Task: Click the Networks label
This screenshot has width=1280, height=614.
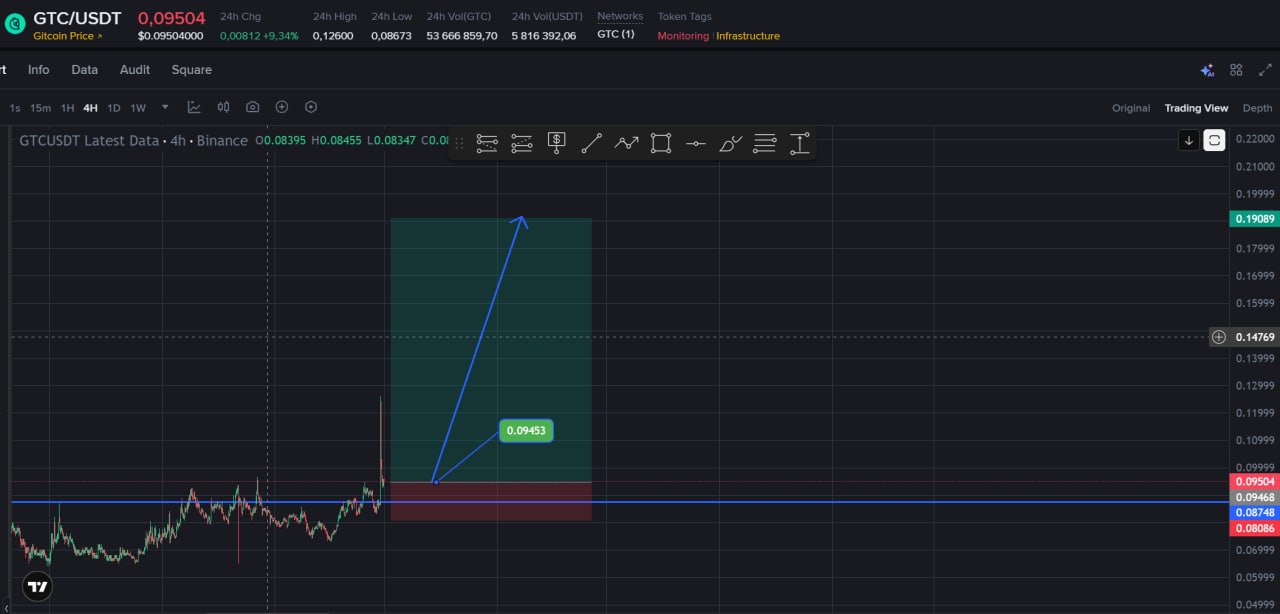Action: point(620,16)
